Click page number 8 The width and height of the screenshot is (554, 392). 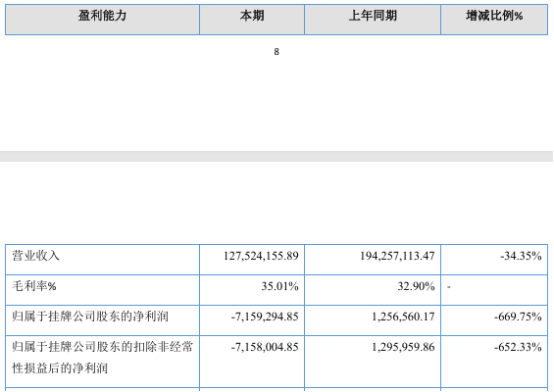click(x=276, y=52)
